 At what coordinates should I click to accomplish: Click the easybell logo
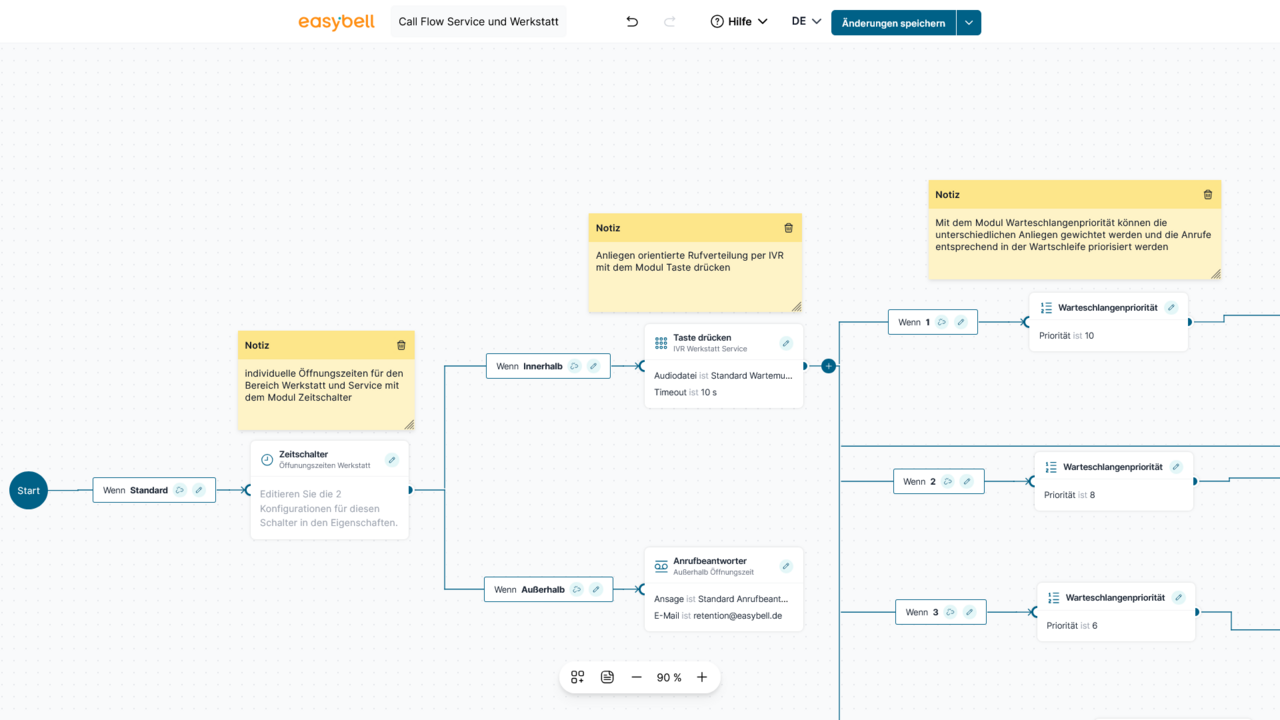point(336,22)
